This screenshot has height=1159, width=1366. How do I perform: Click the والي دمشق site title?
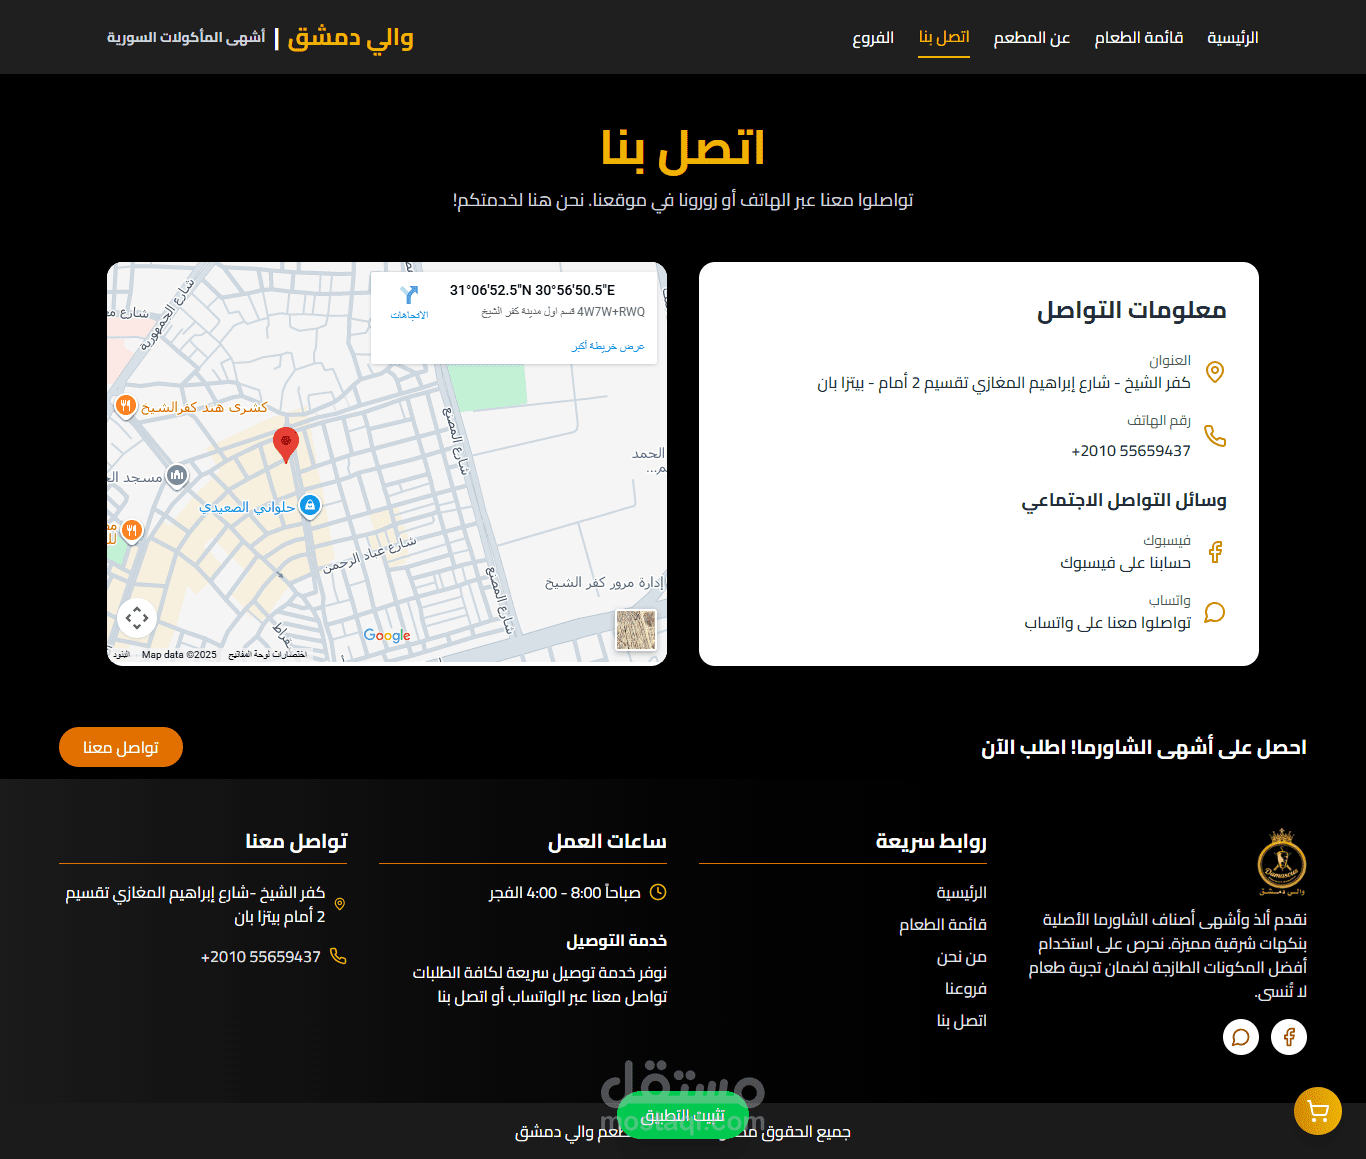click(351, 37)
